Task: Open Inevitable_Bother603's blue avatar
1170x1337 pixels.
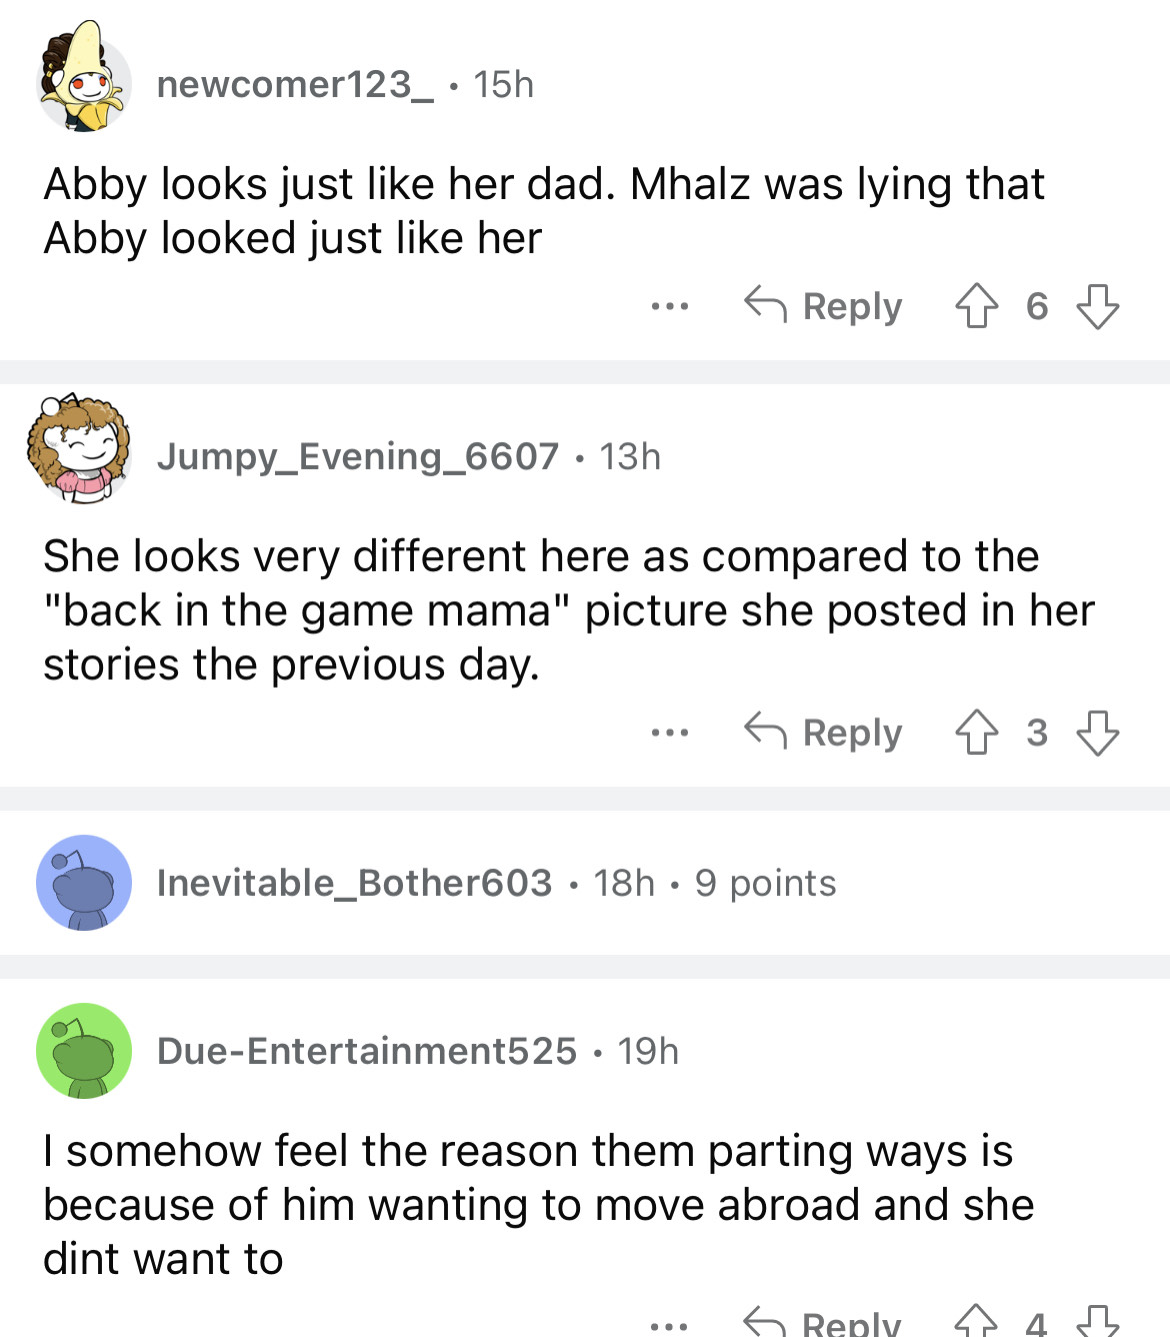Action: 84,882
